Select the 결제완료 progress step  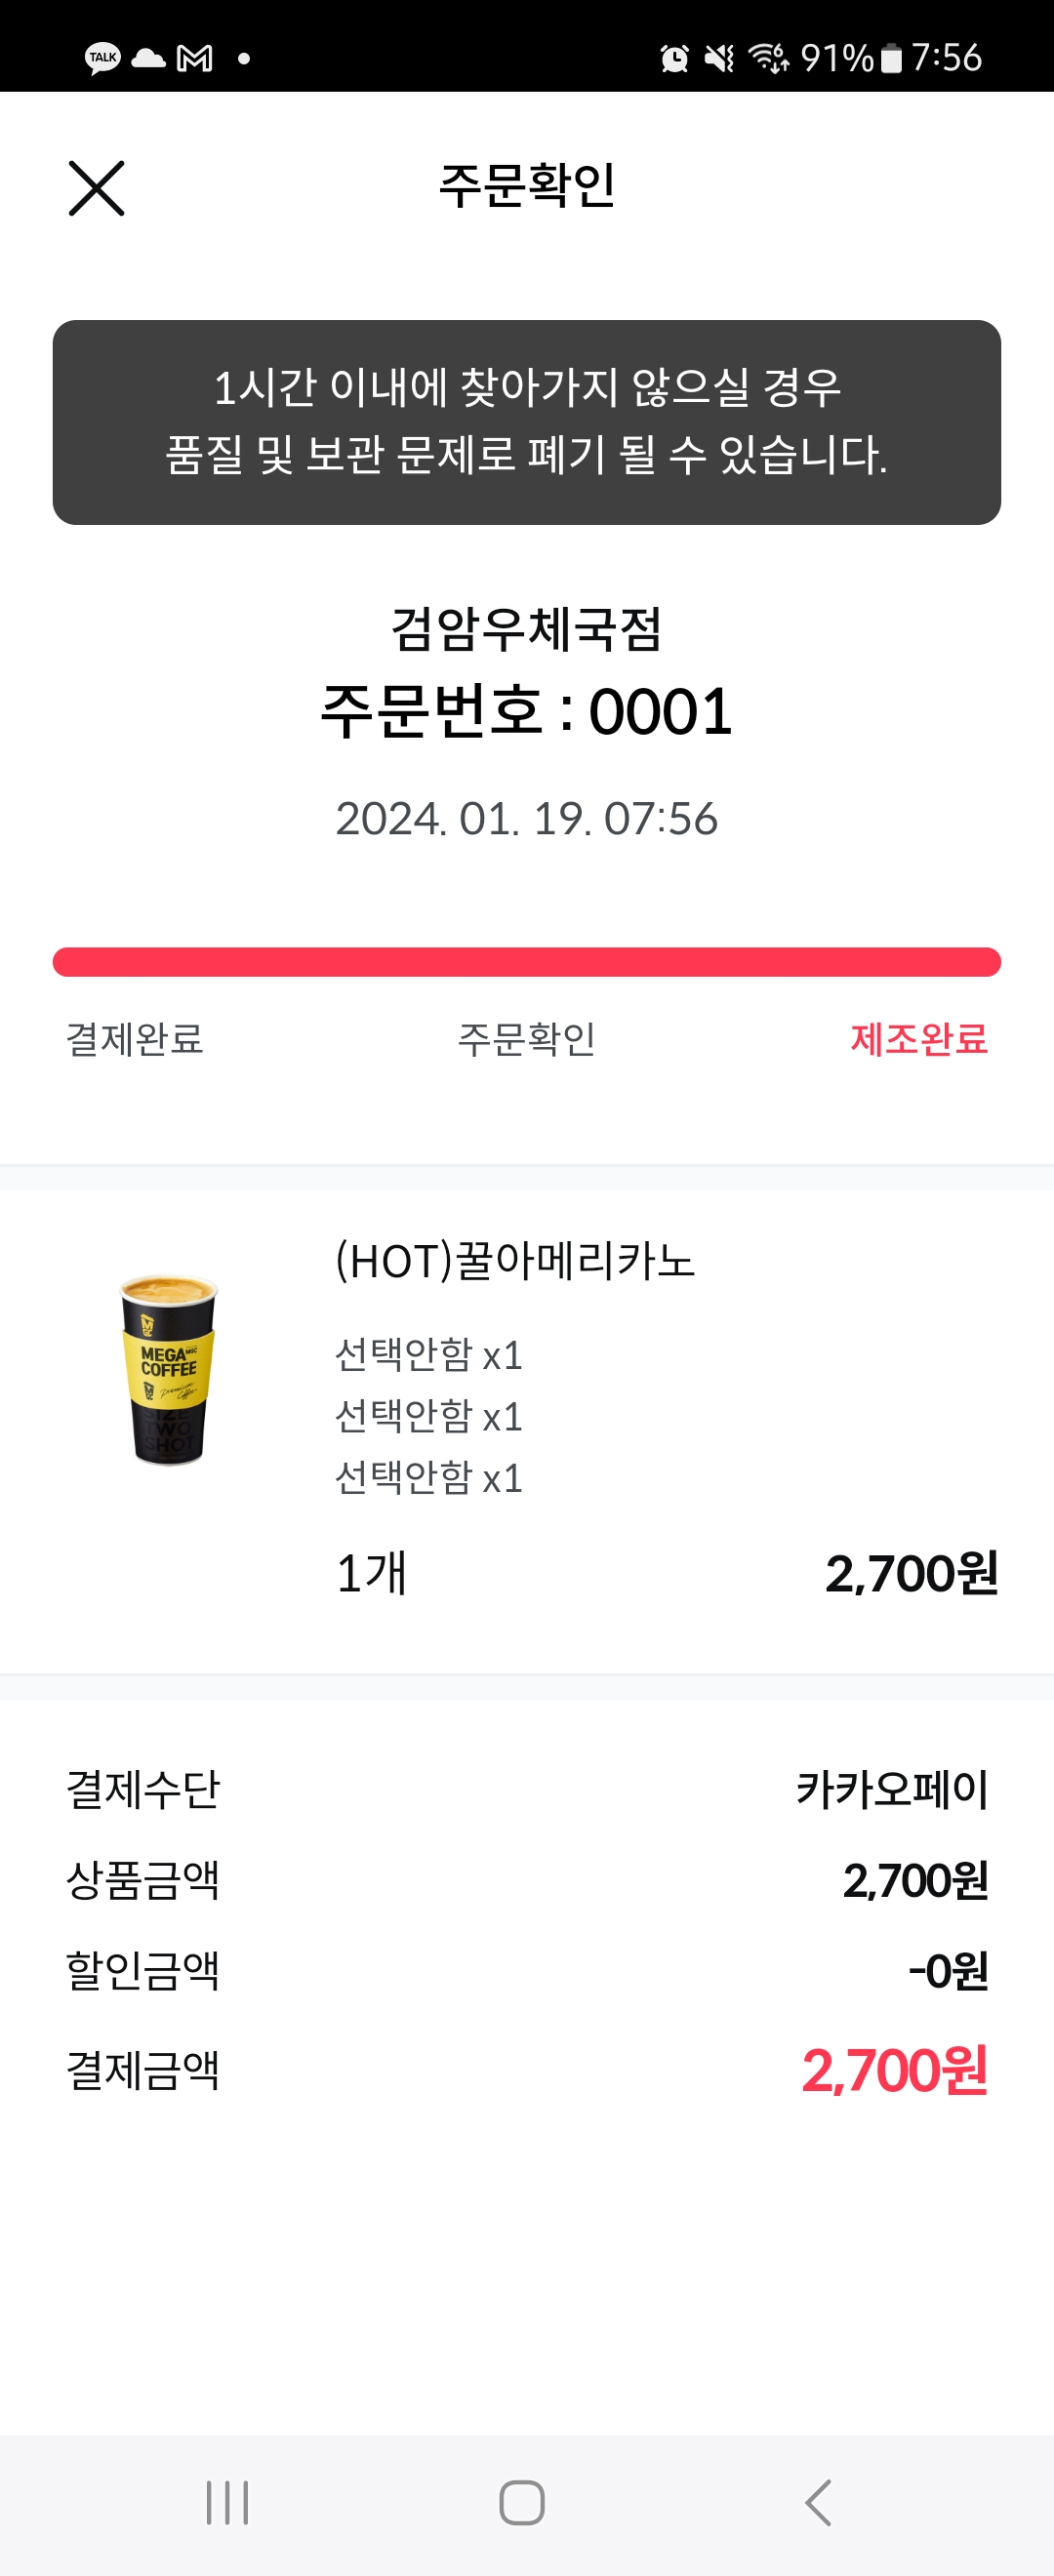[x=135, y=1039]
